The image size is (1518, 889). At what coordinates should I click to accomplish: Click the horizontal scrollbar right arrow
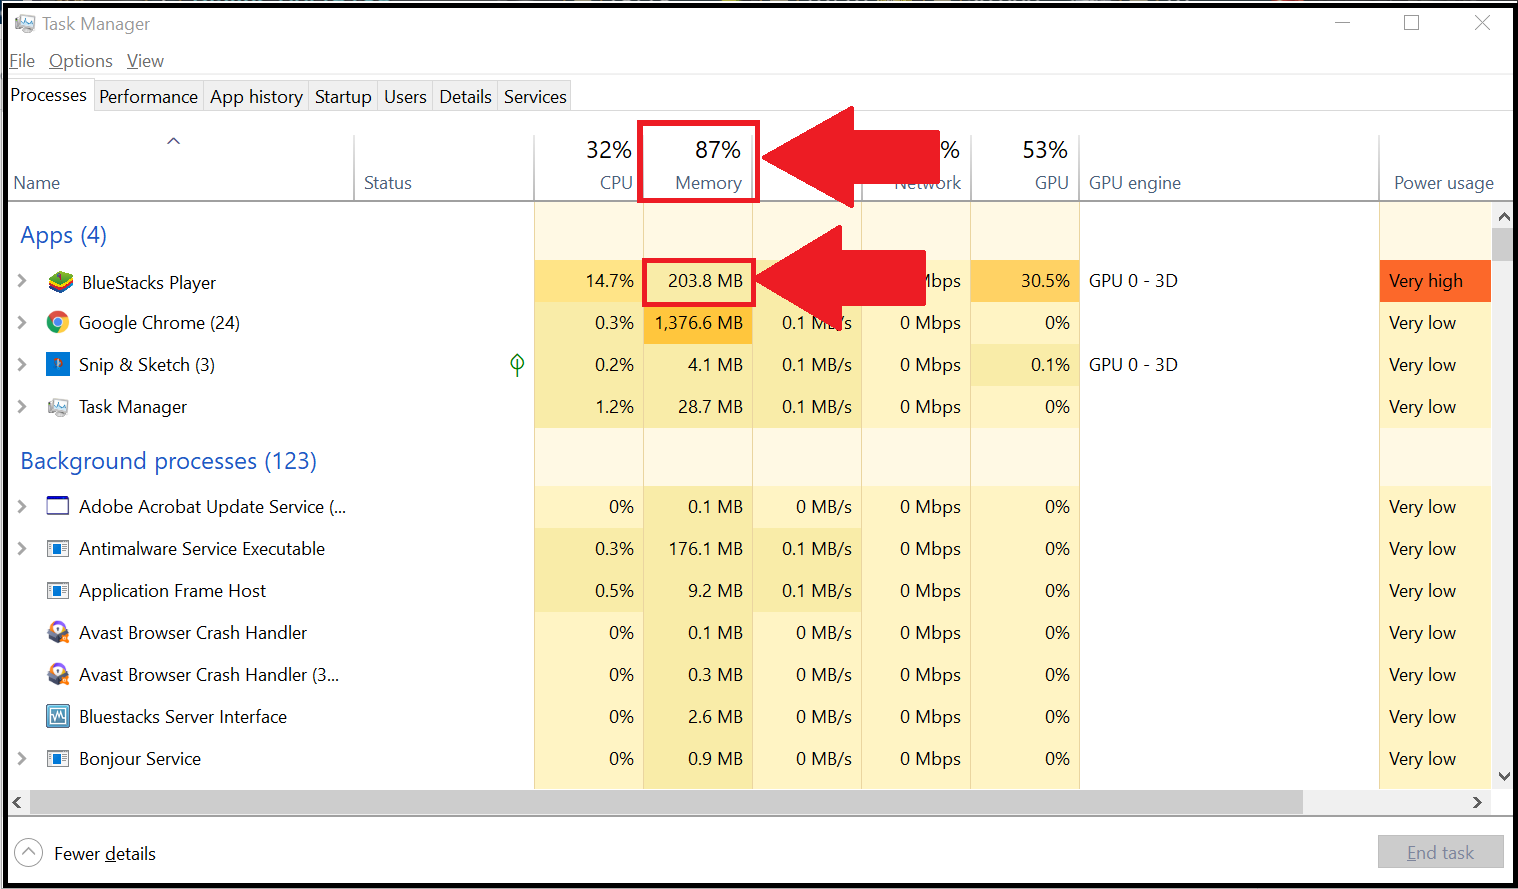(1477, 802)
